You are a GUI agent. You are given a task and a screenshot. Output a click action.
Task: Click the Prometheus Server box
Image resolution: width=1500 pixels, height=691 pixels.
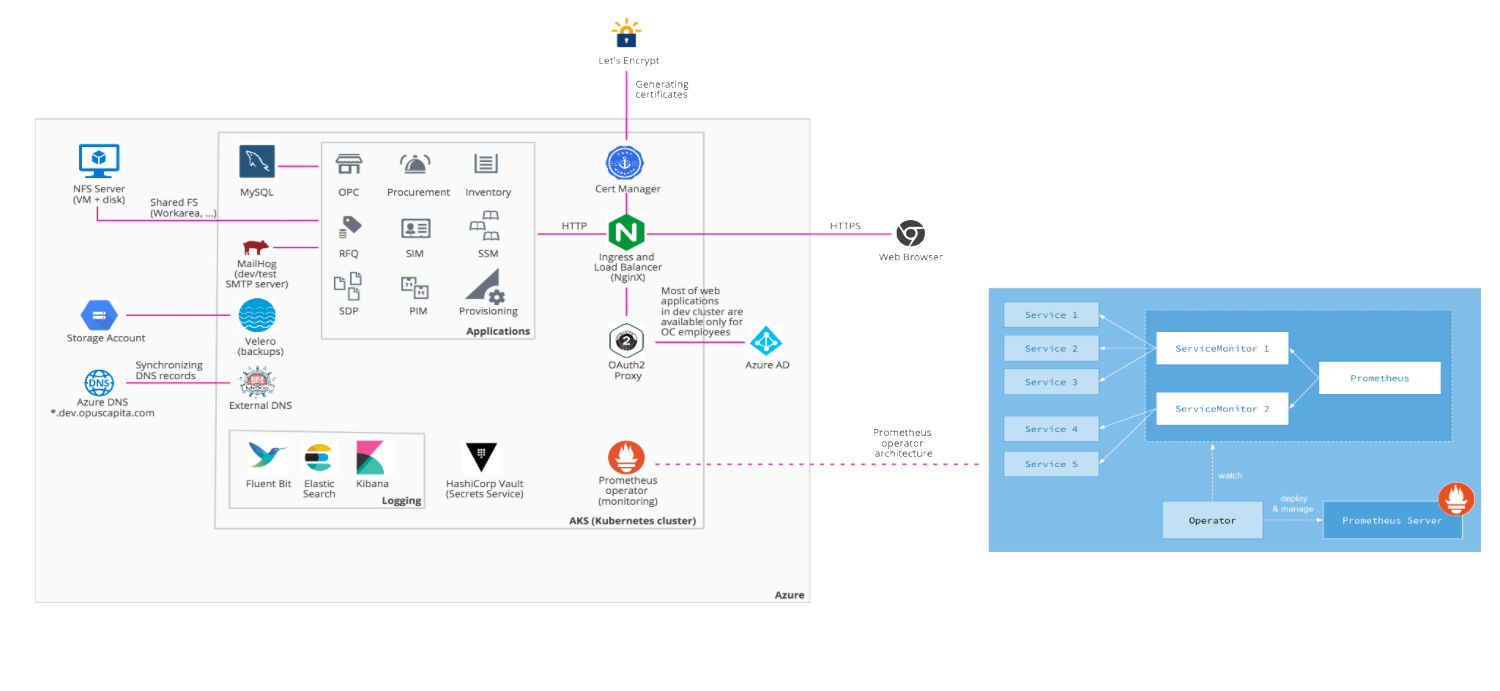(x=1392, y=520)
